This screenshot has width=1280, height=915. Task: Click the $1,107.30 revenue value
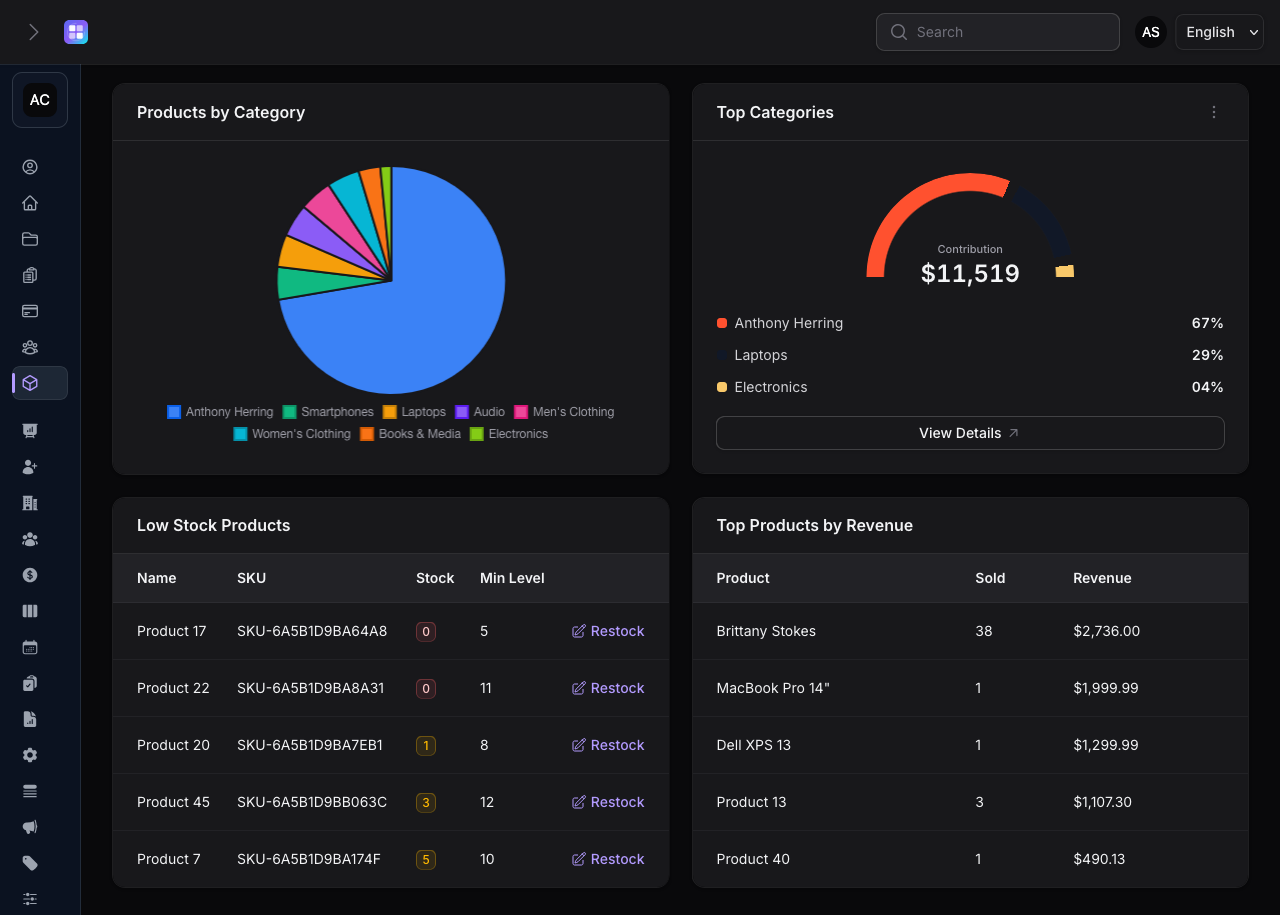(x=1103, y=802)
